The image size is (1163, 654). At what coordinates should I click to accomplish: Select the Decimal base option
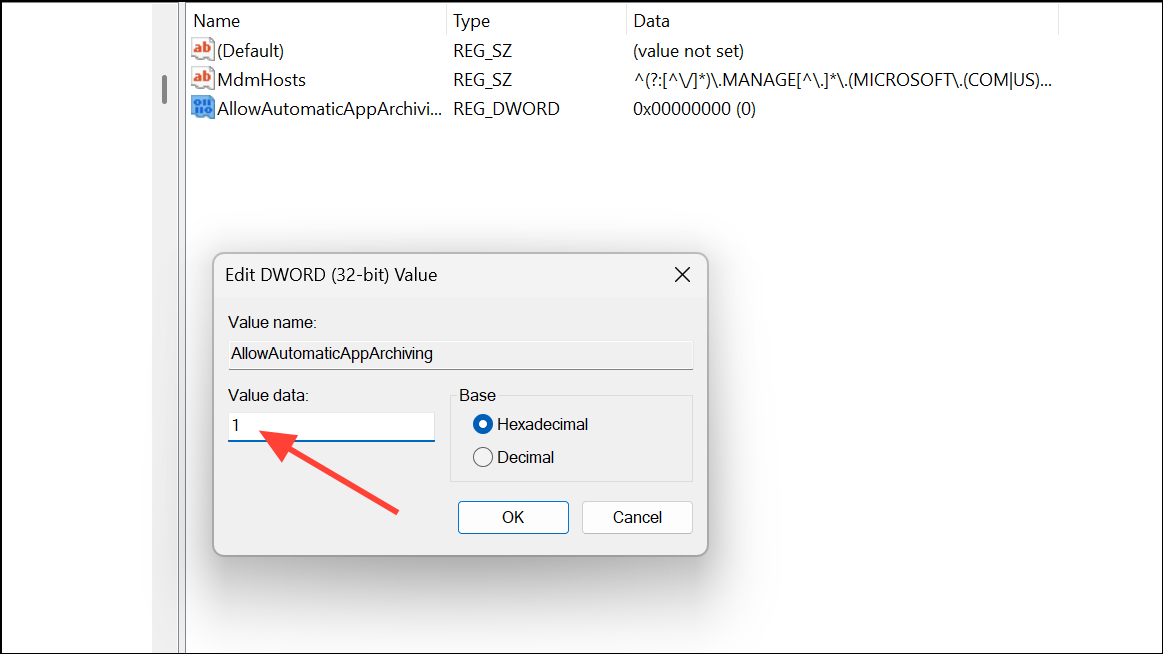point(483,457)
